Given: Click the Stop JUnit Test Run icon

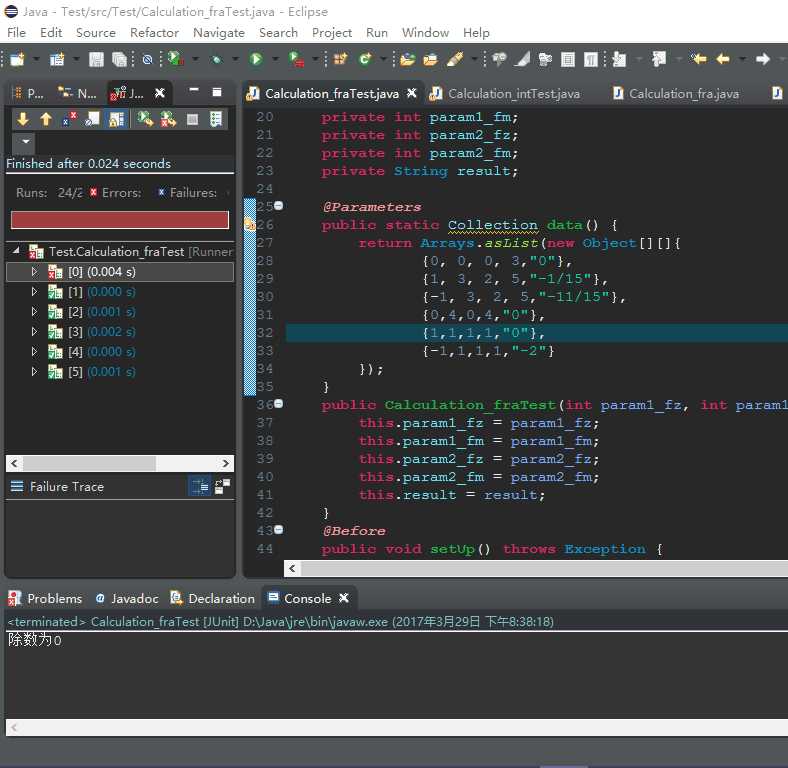Looking at the screenshot, I should point(192,120).
